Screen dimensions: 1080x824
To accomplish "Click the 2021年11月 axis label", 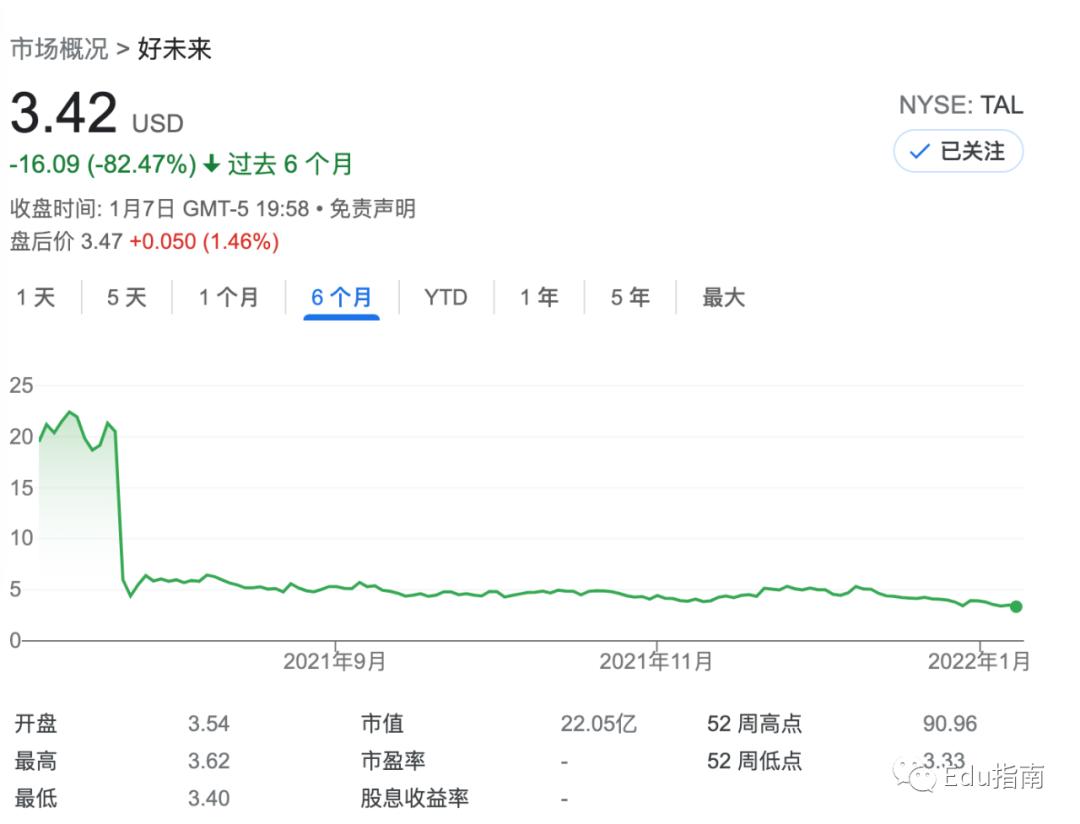I will coord(656,661).
